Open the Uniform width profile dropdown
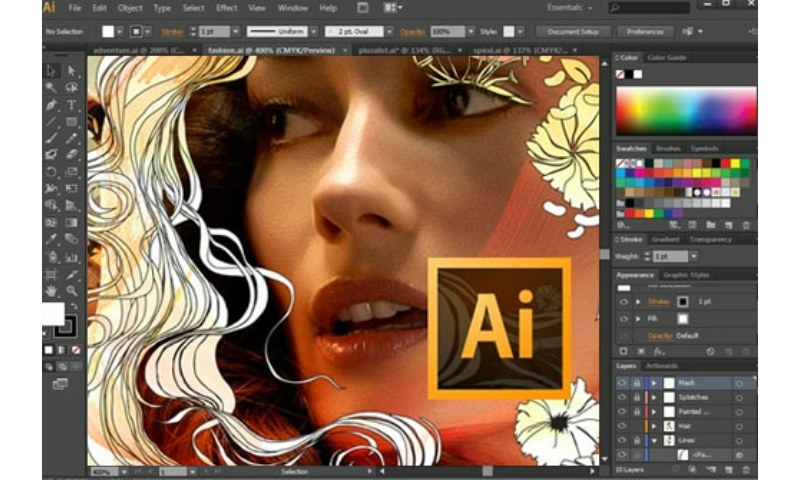 (x=314, y=32)
